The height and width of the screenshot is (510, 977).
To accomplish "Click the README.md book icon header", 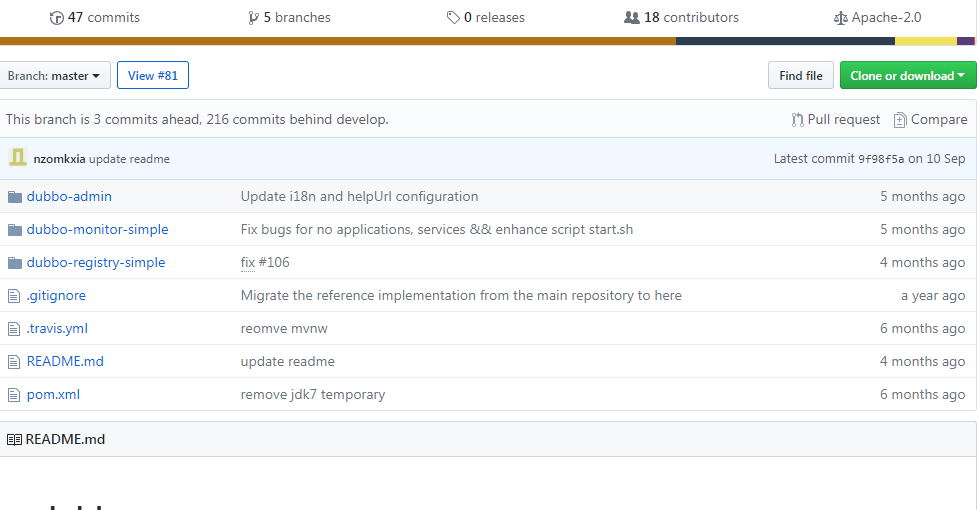I will pos(14,440).
